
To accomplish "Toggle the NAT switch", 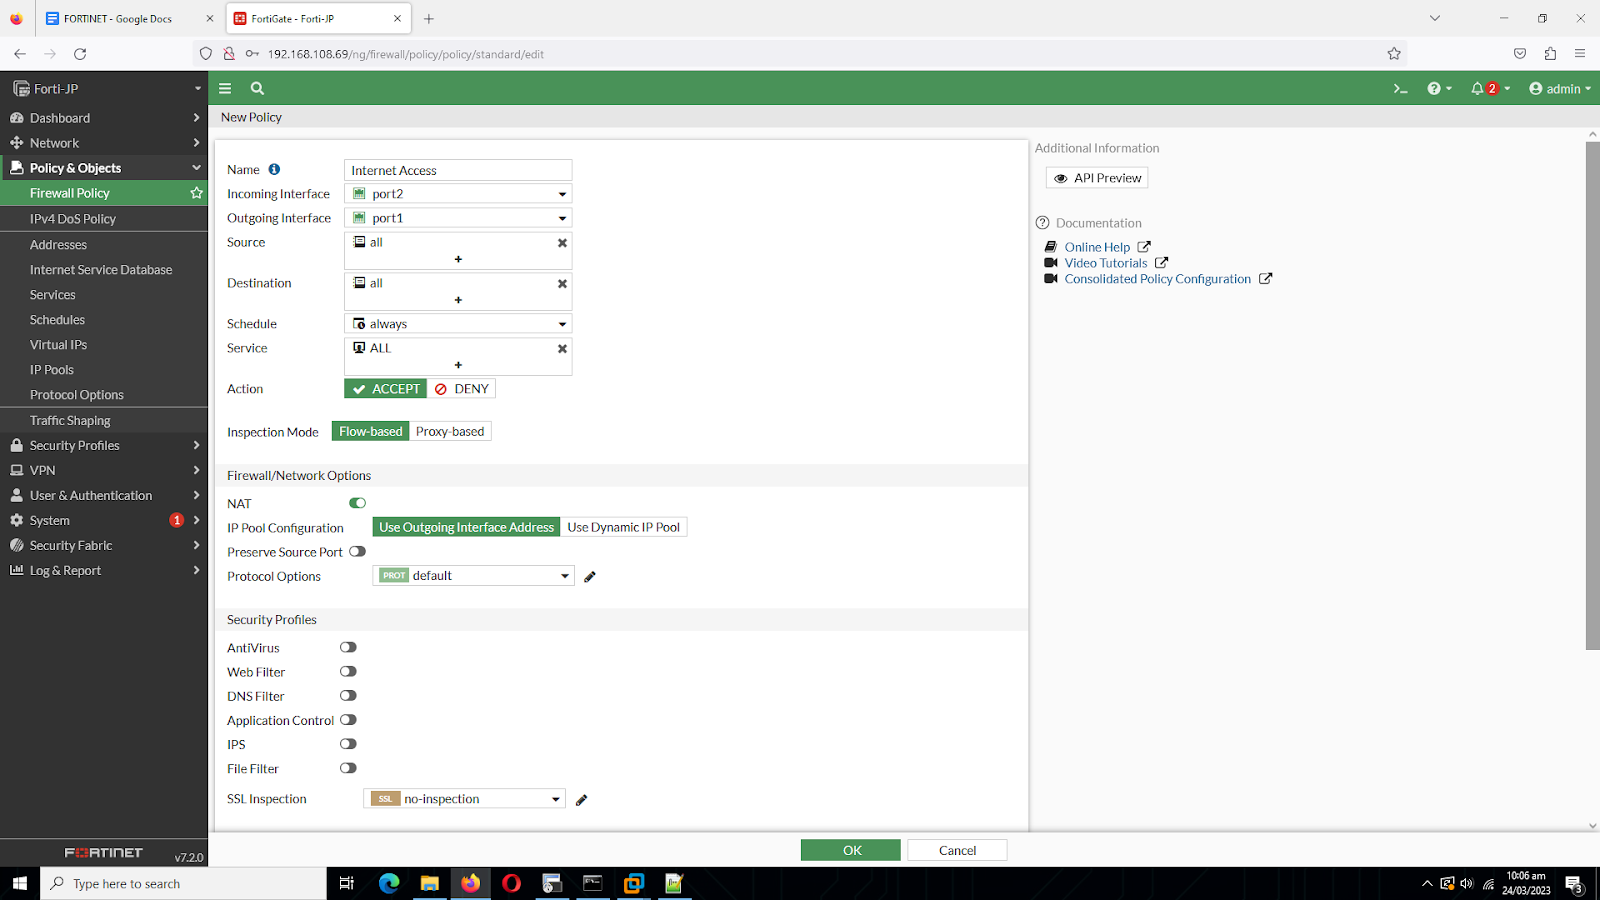I will (357, 503).
